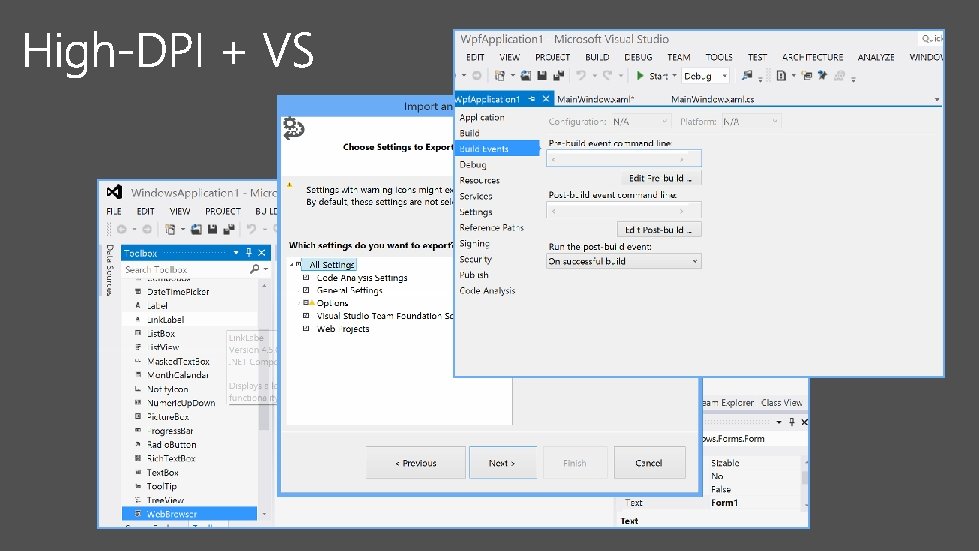979x551 pixels.
Task: Click New Project icon in WpfApplication1 toolbar
Action: click(499, 76)
